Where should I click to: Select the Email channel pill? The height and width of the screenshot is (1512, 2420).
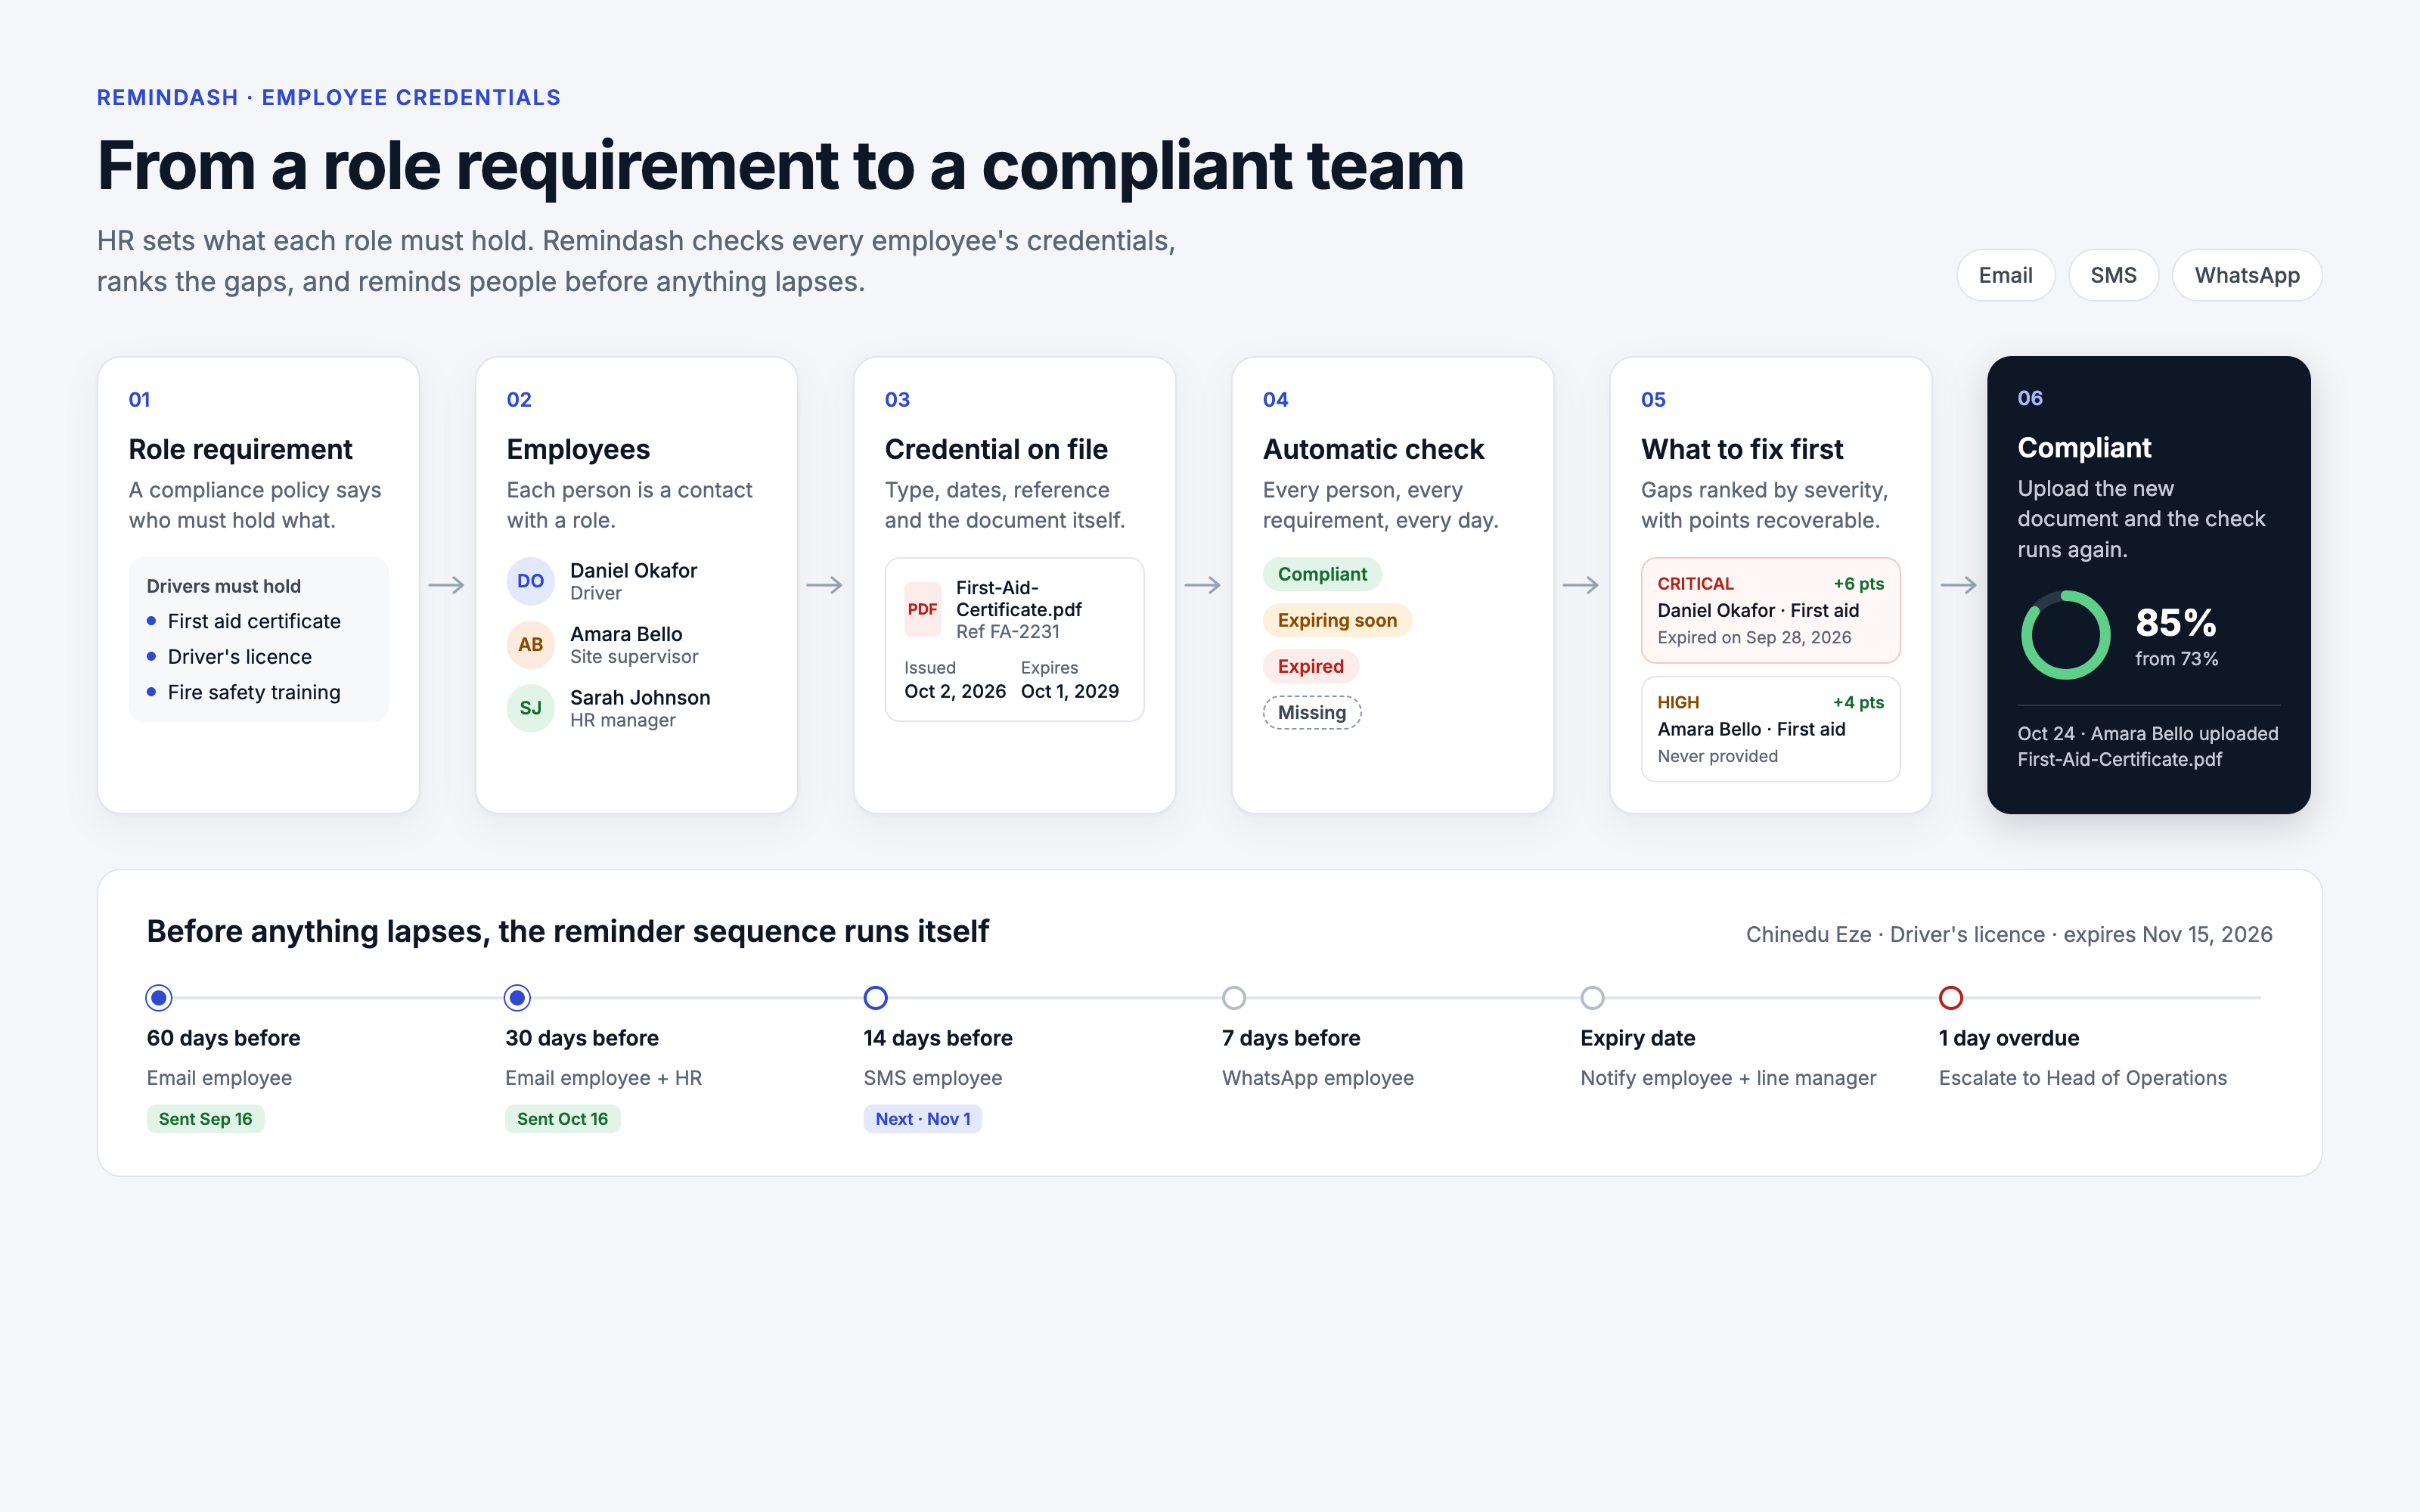point(2005,275)
